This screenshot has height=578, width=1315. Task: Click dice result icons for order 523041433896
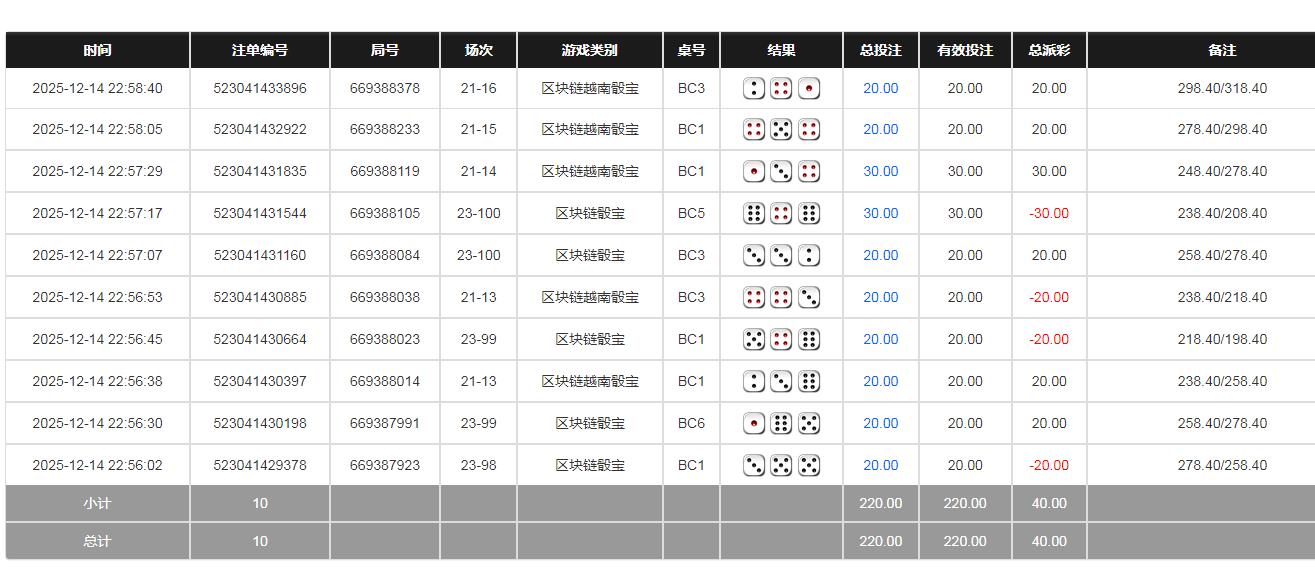[781, 89]
